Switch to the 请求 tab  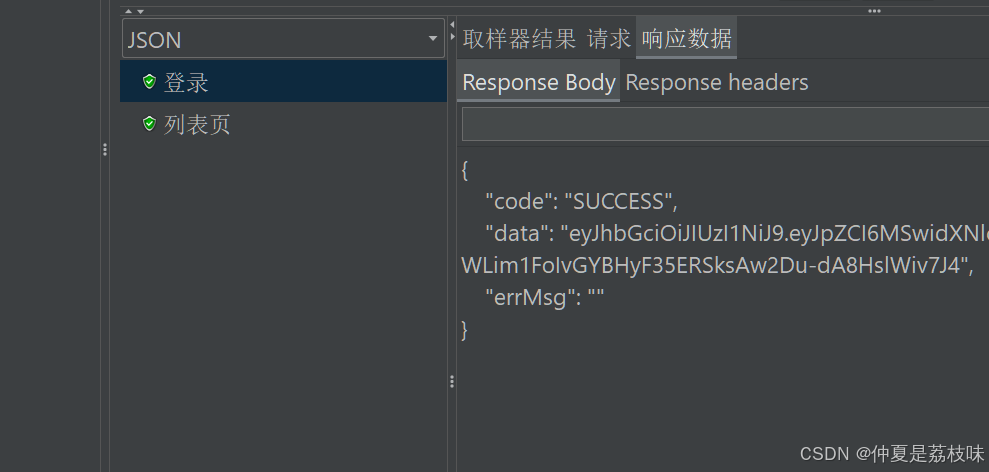[609, 38]
